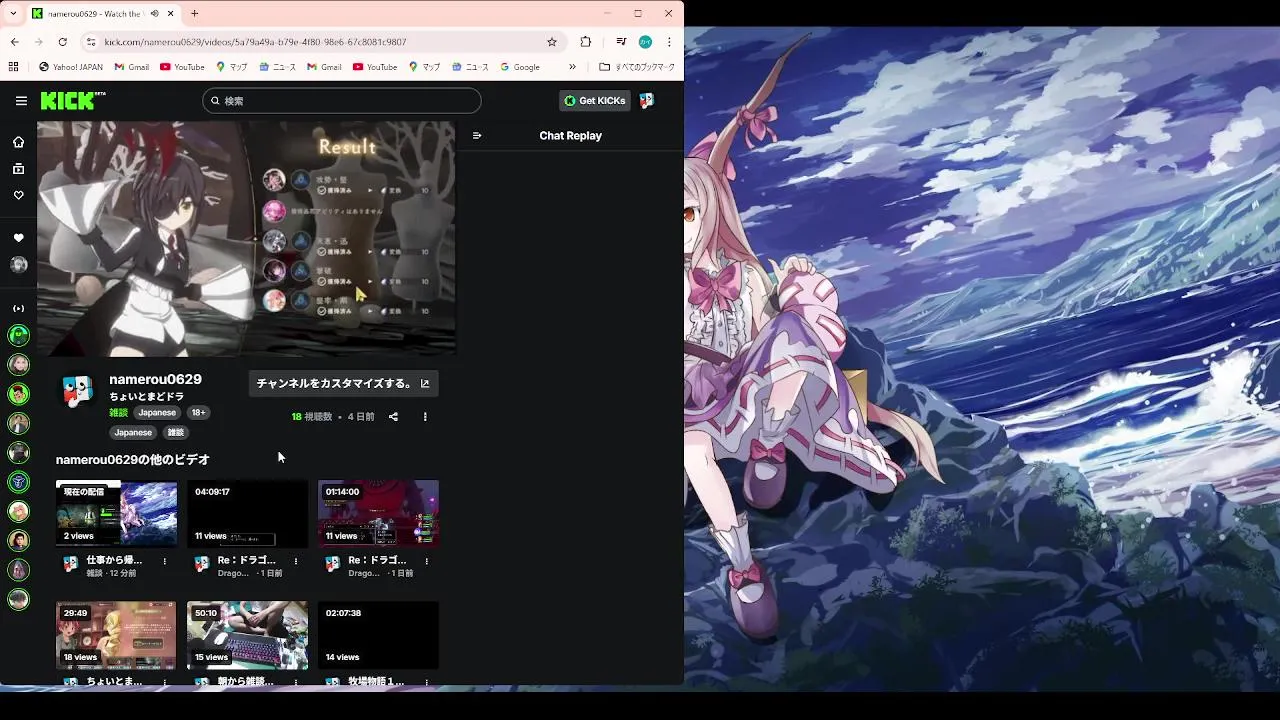Go to Home in Kick sidebar
Viewport: 1280px width, 720px height.
pos(18,142)
